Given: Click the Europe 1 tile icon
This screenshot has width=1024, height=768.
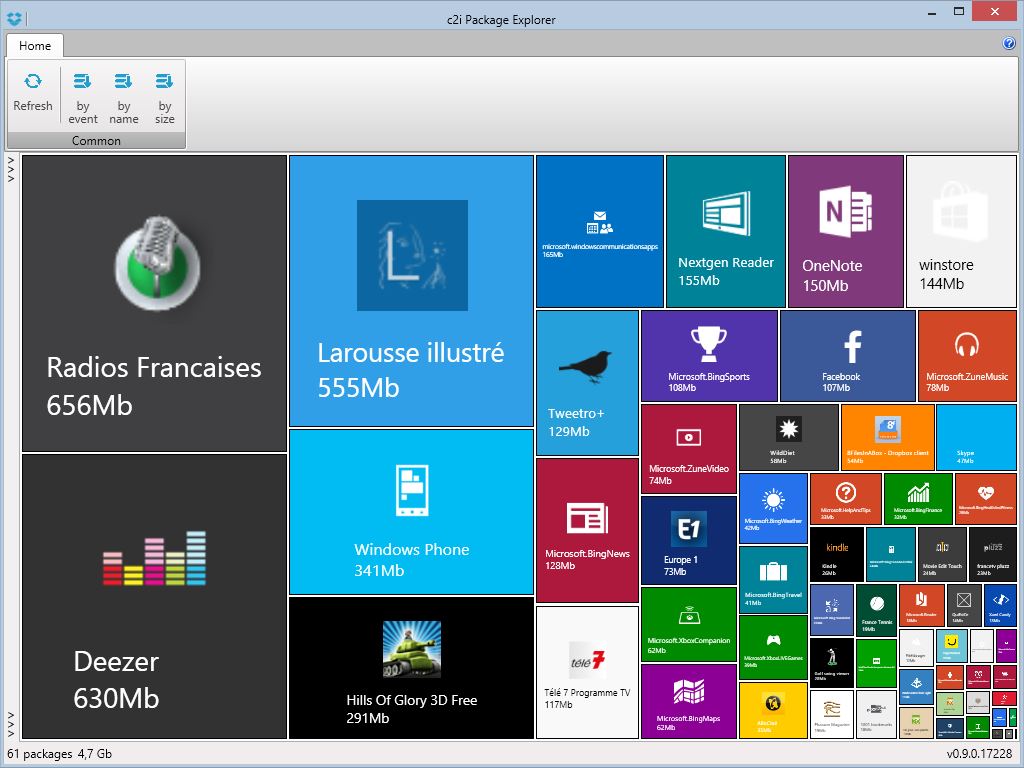Looking at the screenshot, I should point(689,528).
